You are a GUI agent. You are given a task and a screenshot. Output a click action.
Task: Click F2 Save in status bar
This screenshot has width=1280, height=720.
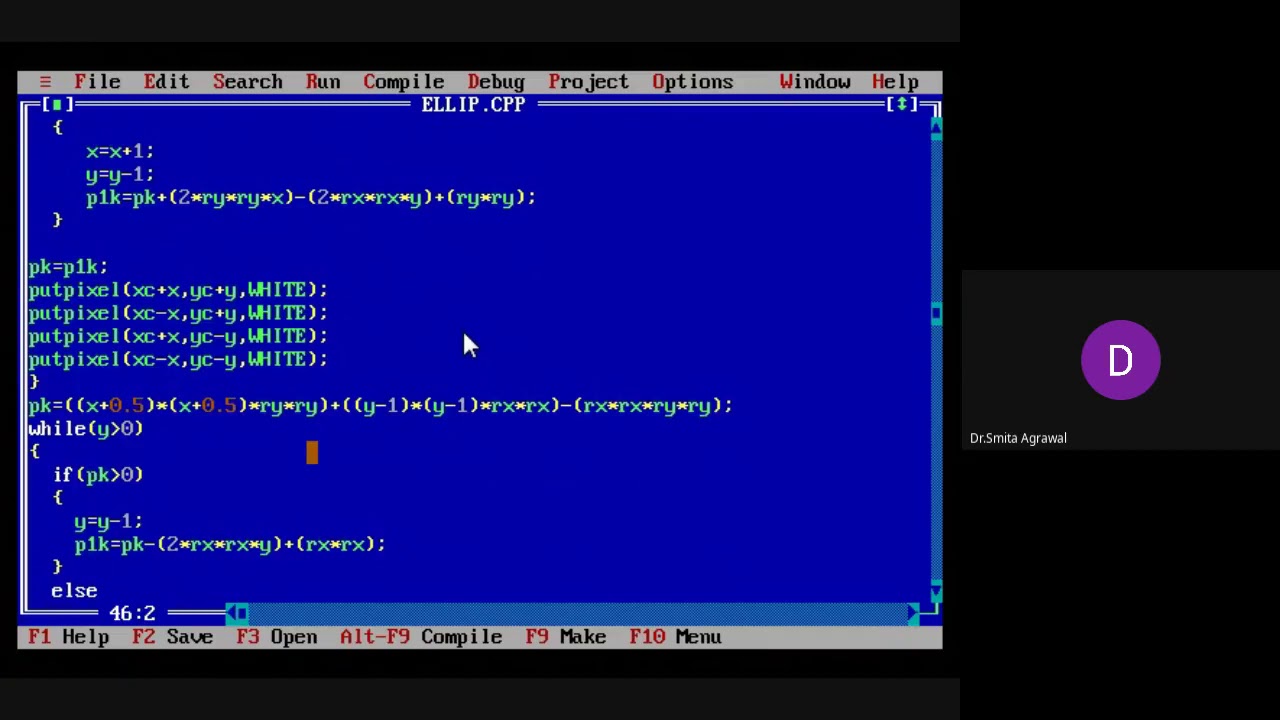click(x=172, y=637)
